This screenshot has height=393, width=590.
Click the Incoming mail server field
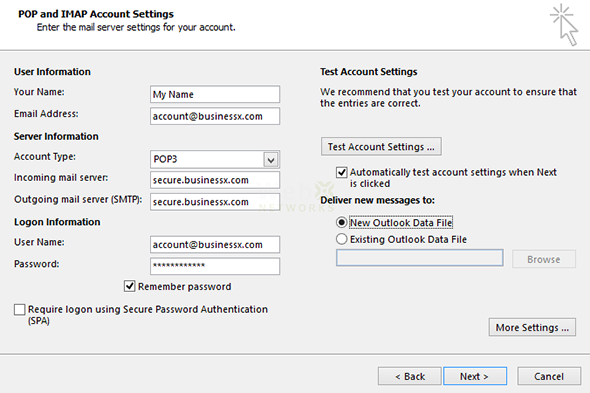coord(215,180)
